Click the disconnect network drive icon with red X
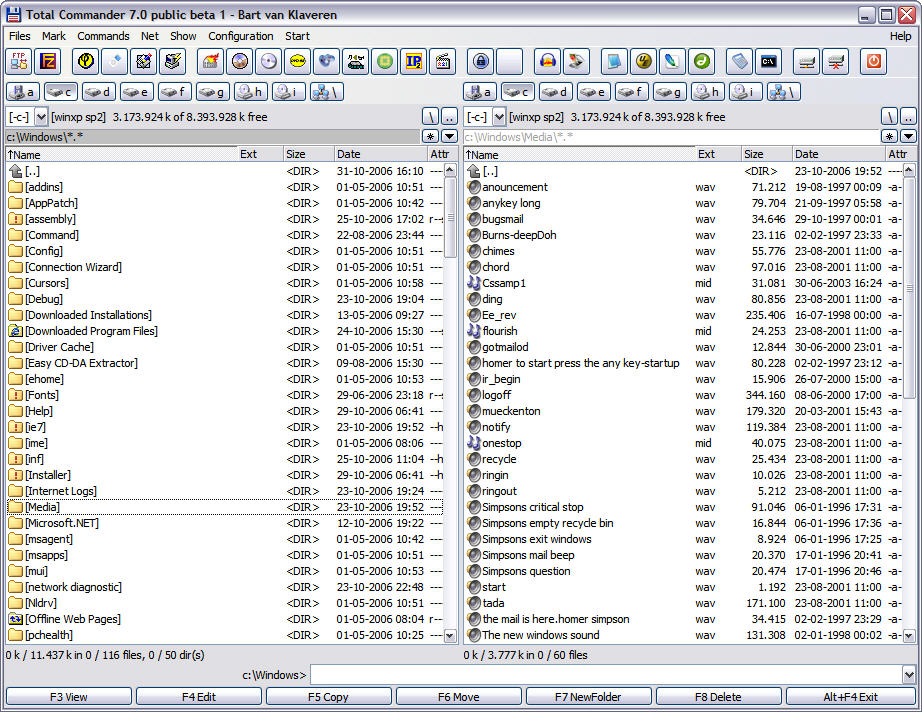Image resolution: width=922 pixels, height=712 pixels. coord(836,61)
